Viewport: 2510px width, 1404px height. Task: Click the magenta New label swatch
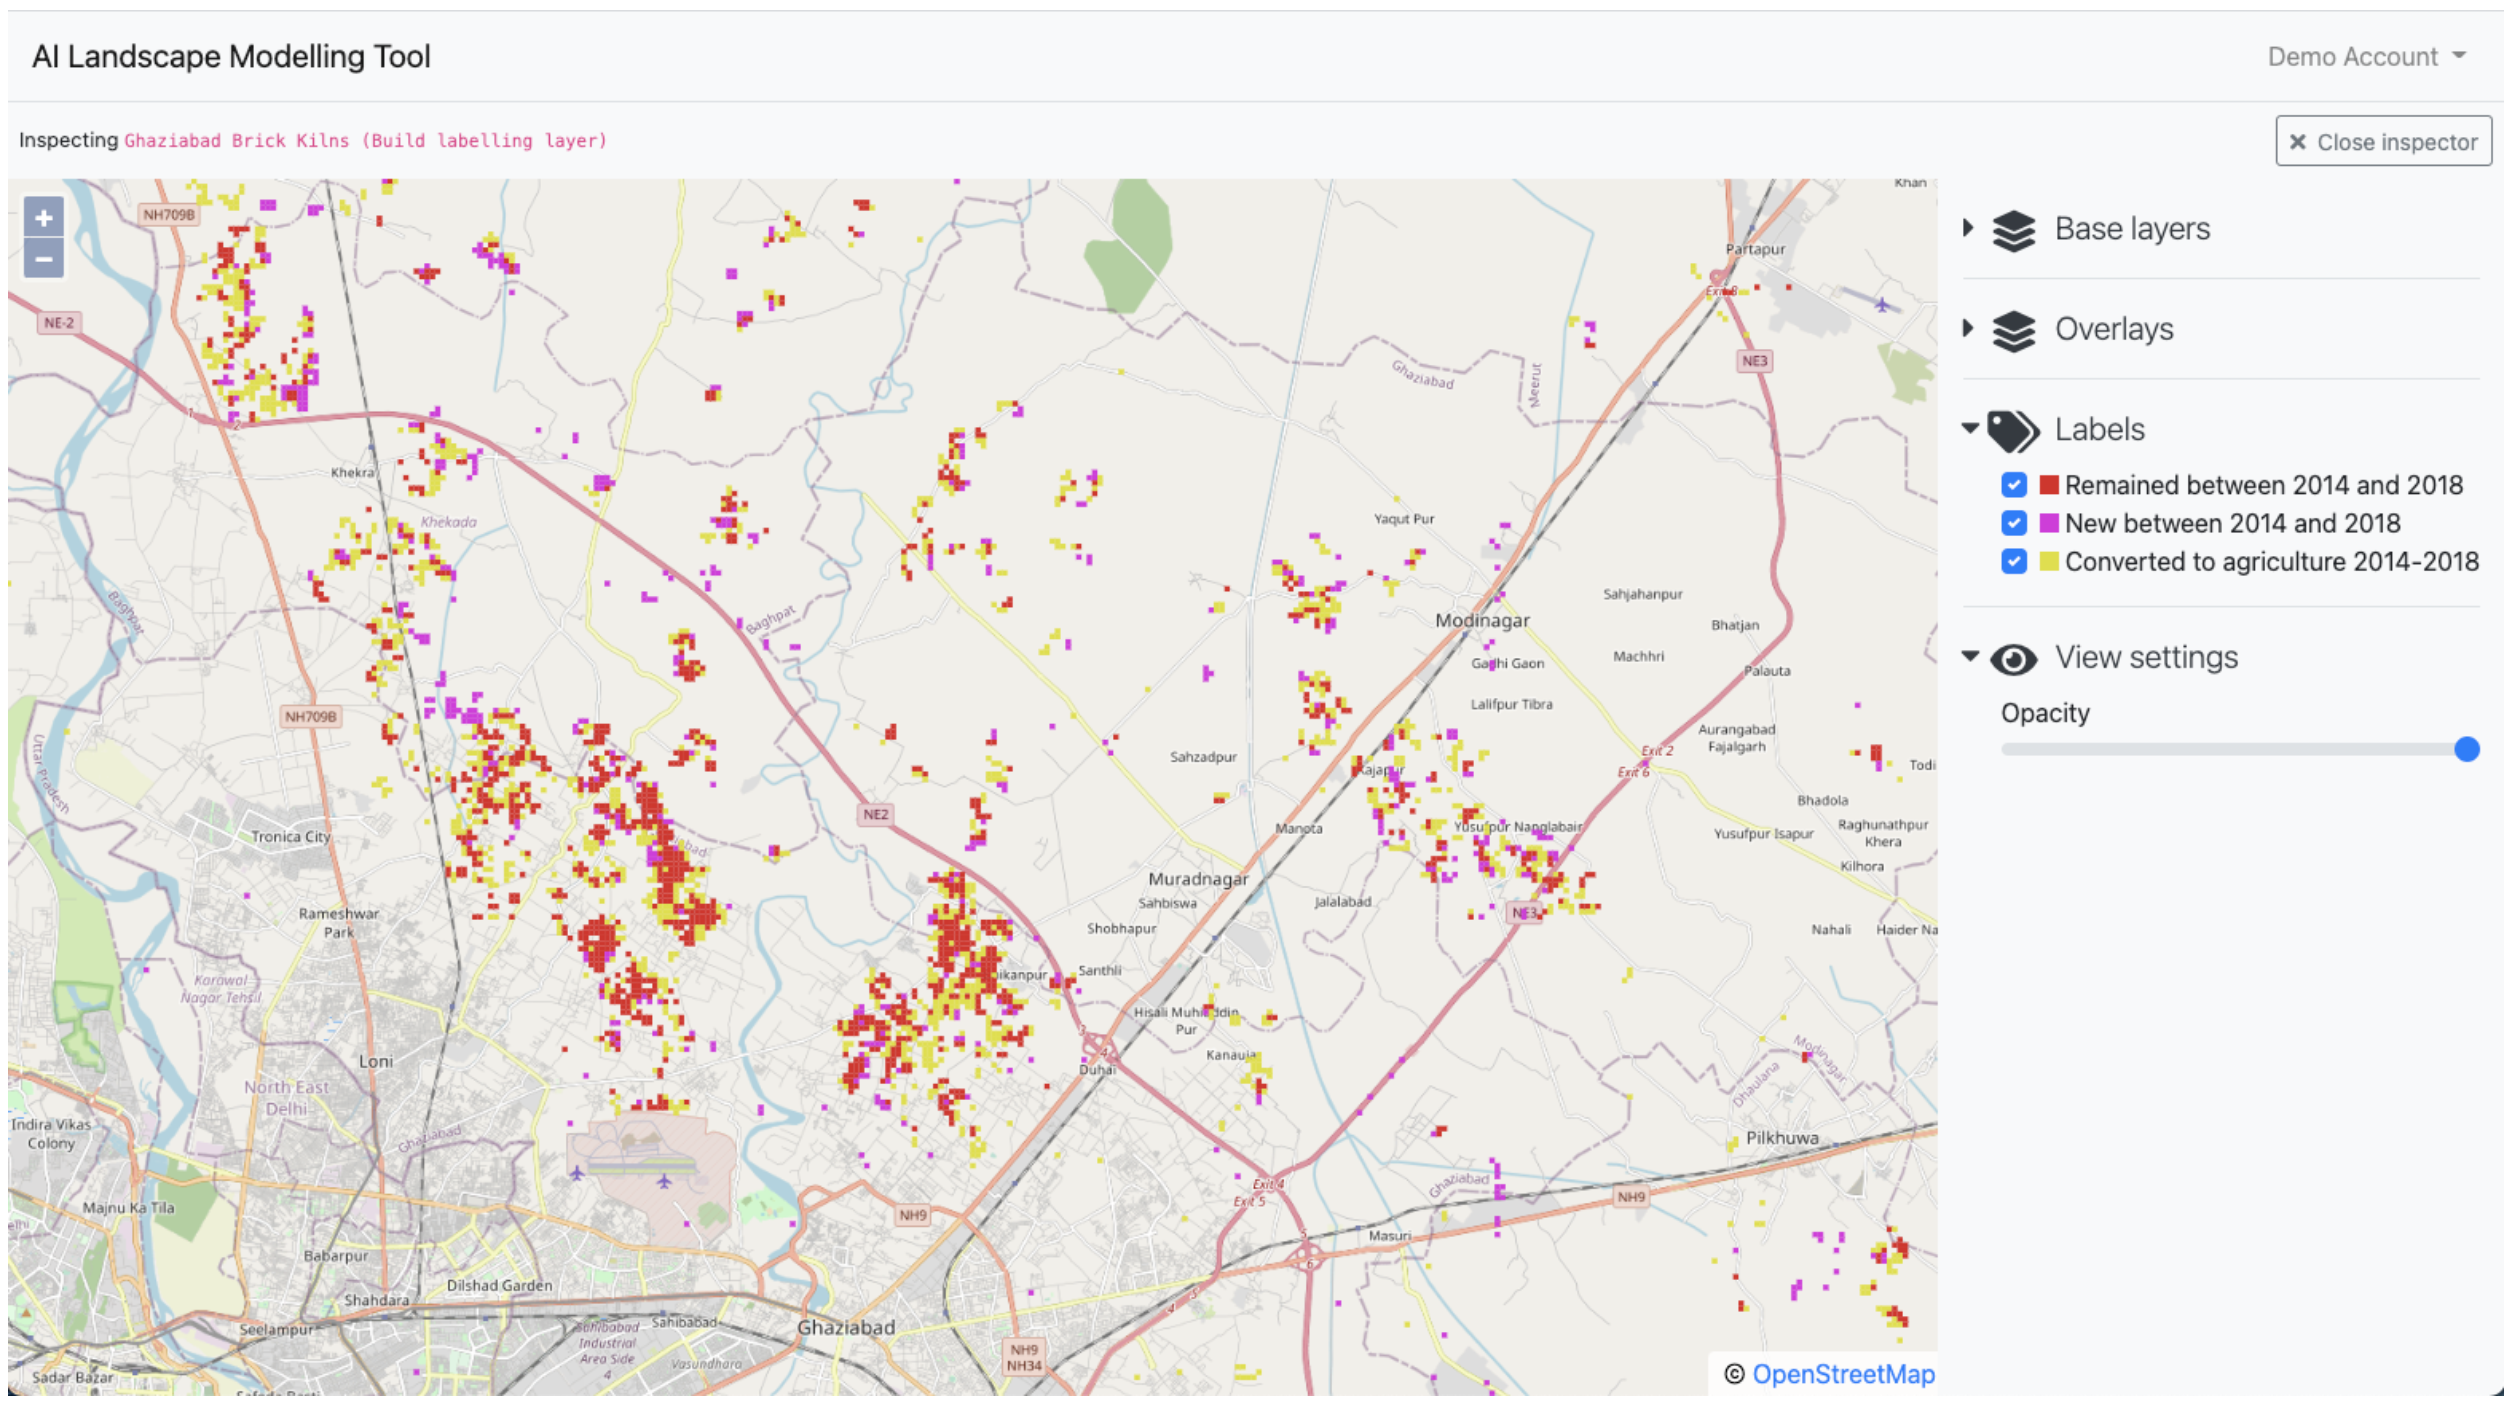tap(2048, 523)
